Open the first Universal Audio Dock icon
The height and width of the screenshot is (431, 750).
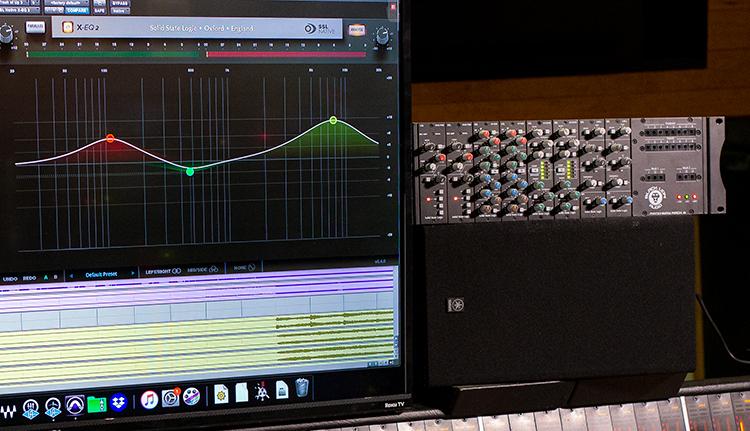31,409
